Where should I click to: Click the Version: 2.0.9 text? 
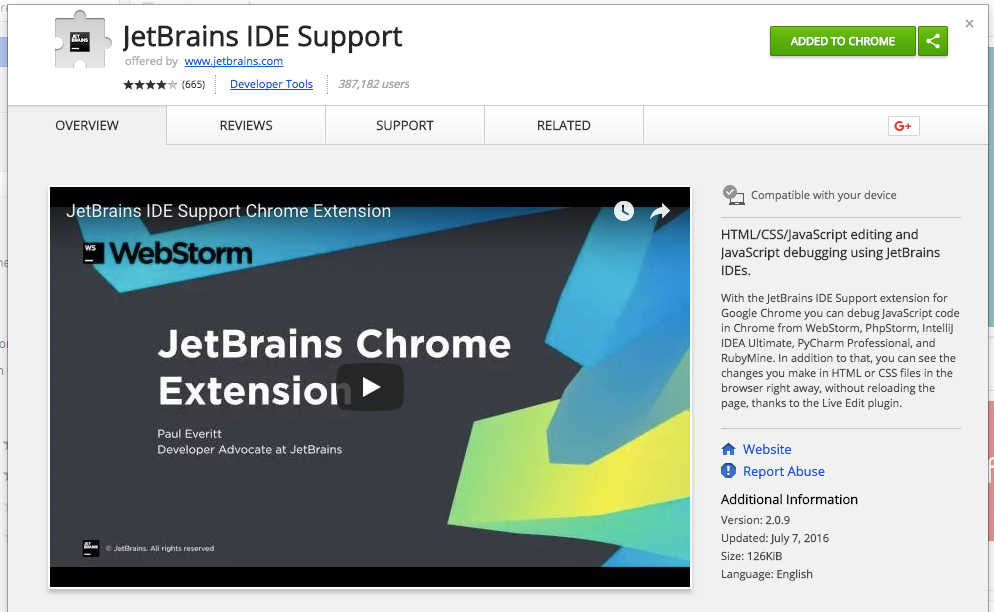pyautogui.click(x=755, y=520)
